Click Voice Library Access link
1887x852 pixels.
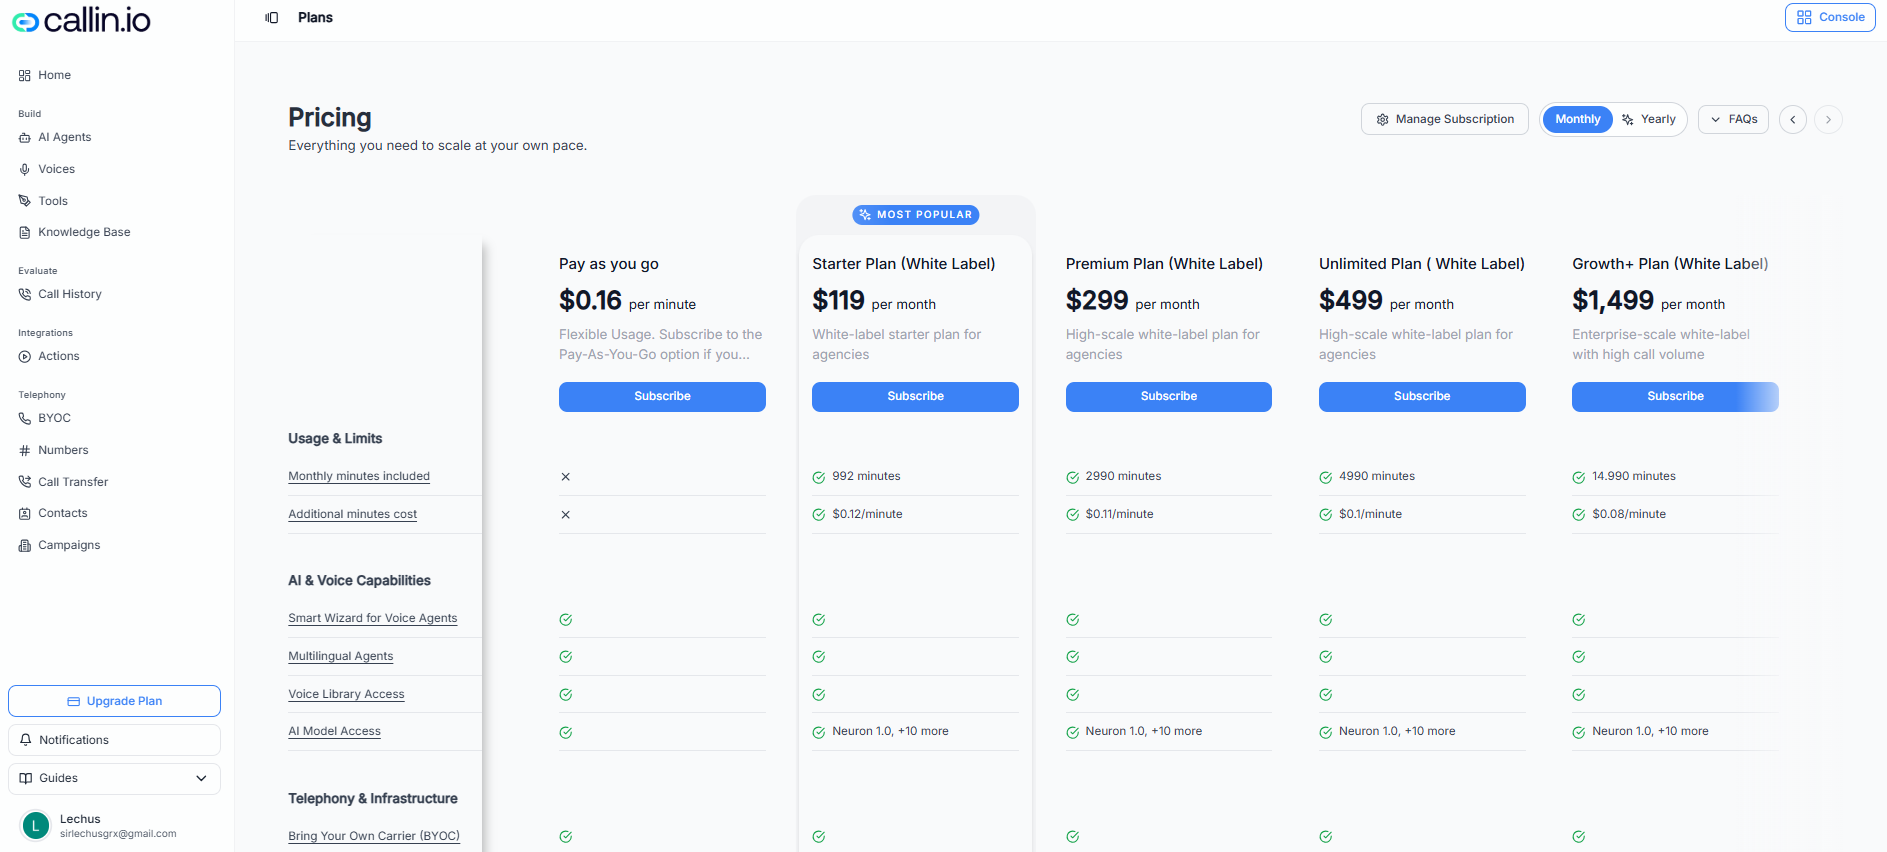(x=346, y=694)
